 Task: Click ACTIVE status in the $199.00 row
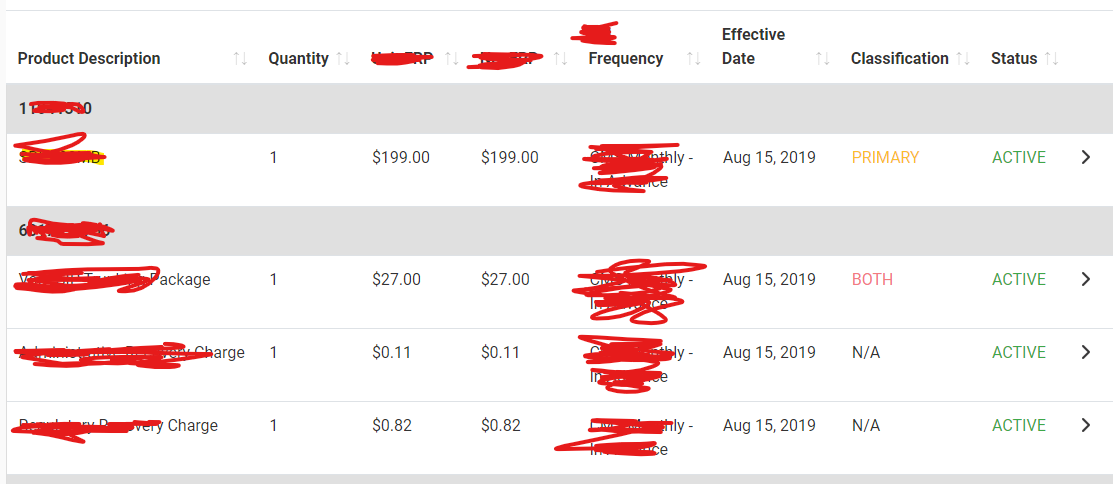click(x=1019, y=158)
